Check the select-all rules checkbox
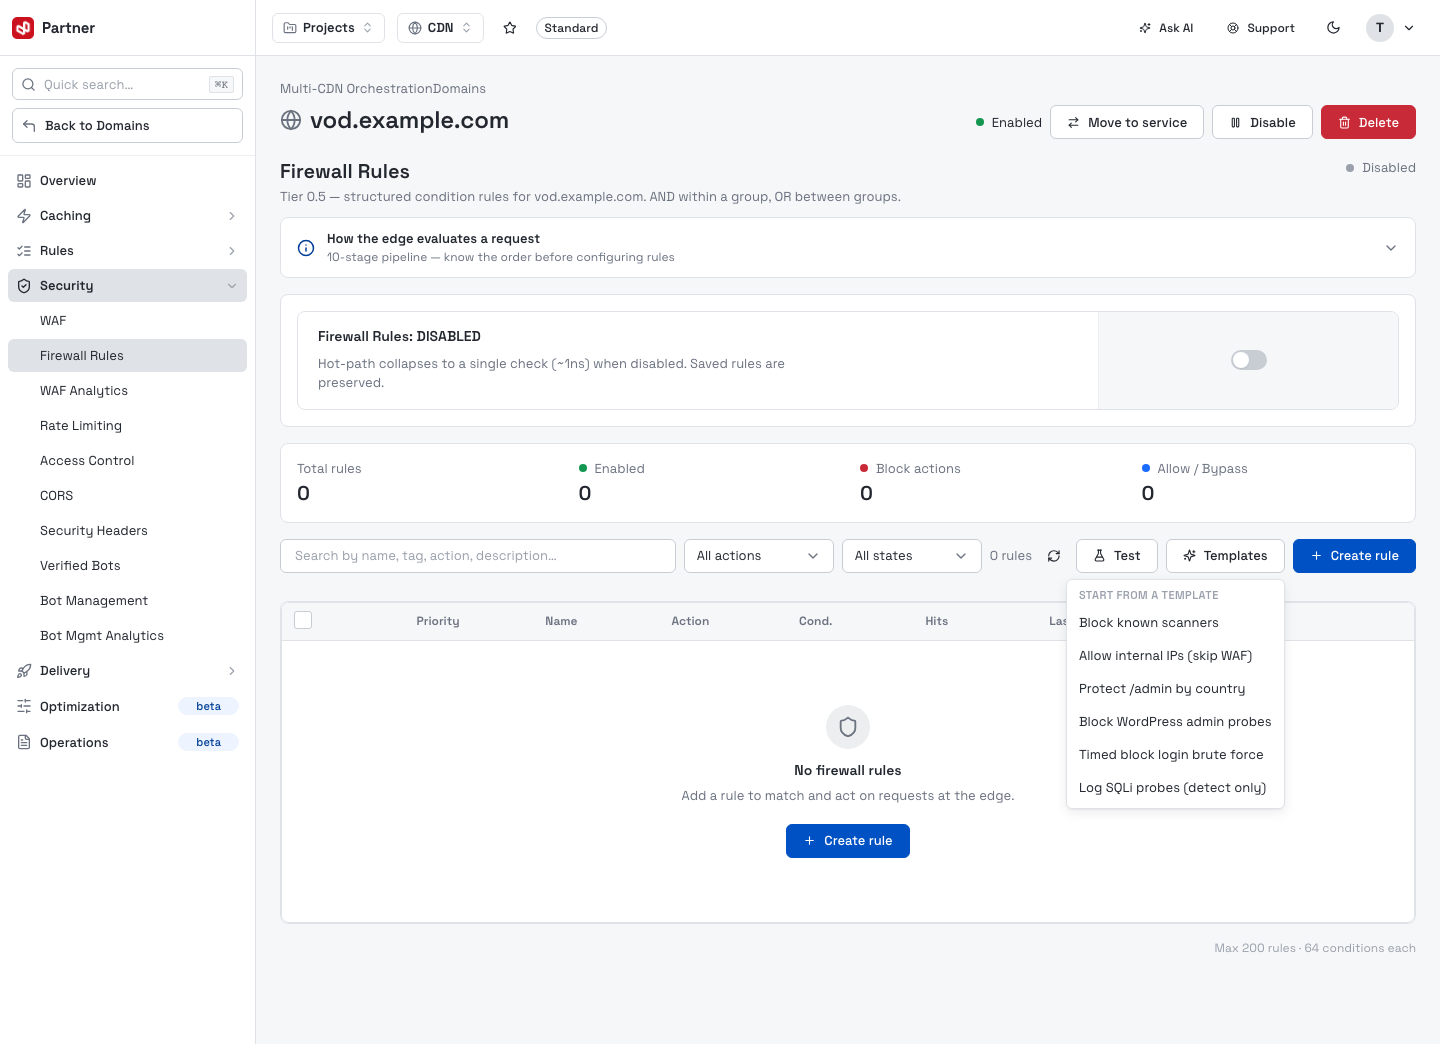1440x1044 pixels. point(303,620)
